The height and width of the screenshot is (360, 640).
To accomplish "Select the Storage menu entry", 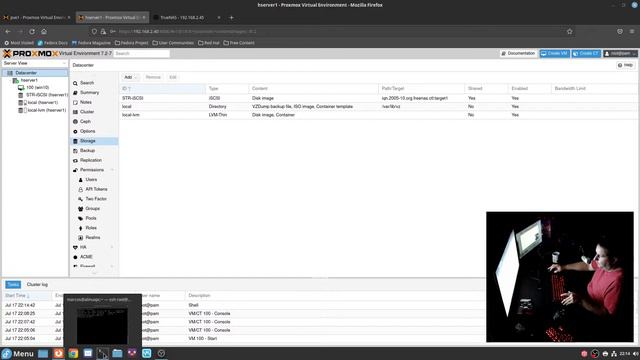I will click(94, 141).
